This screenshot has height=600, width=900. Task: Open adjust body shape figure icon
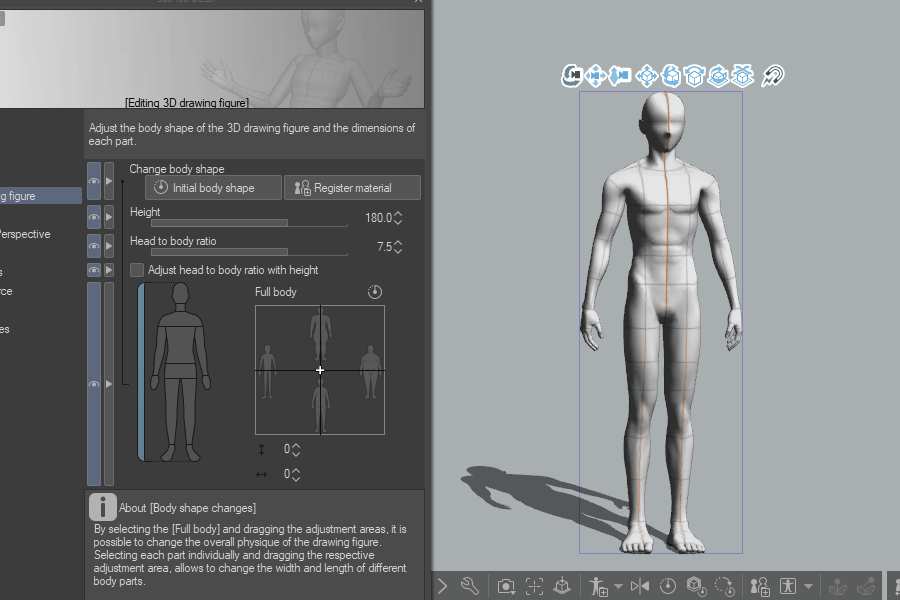click(788, 586)
